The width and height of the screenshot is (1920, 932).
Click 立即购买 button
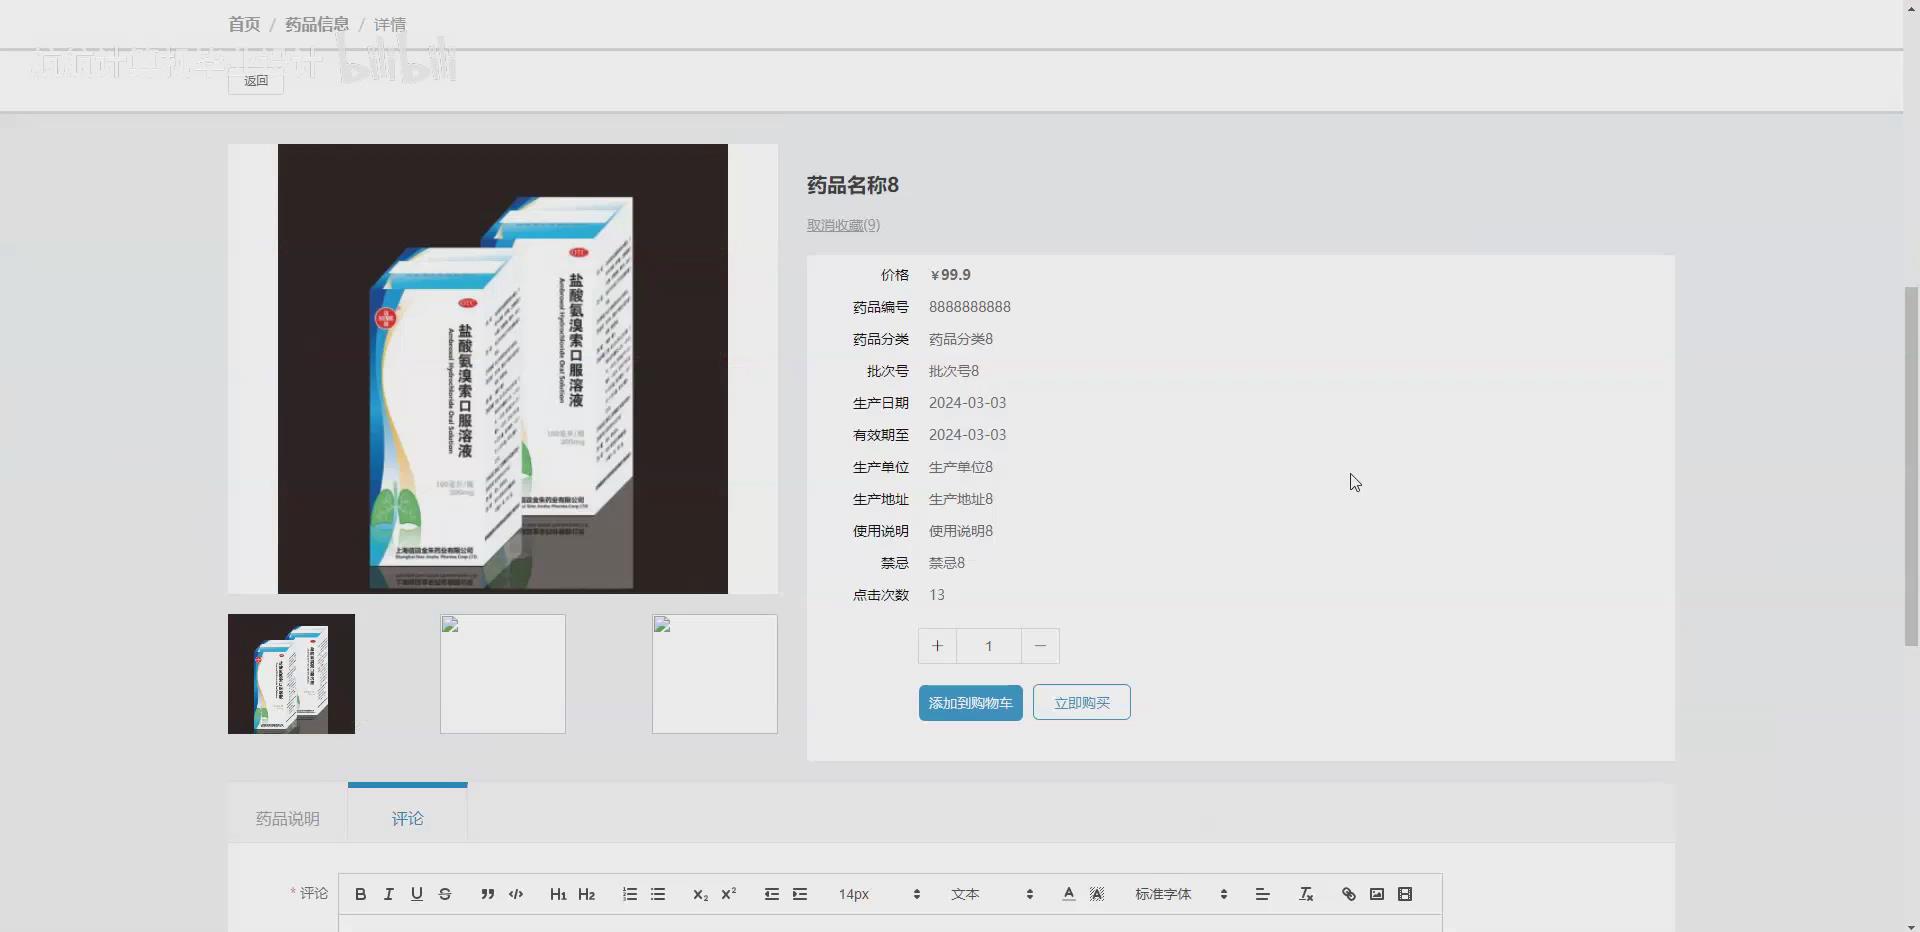click(x=1082, y=703)
